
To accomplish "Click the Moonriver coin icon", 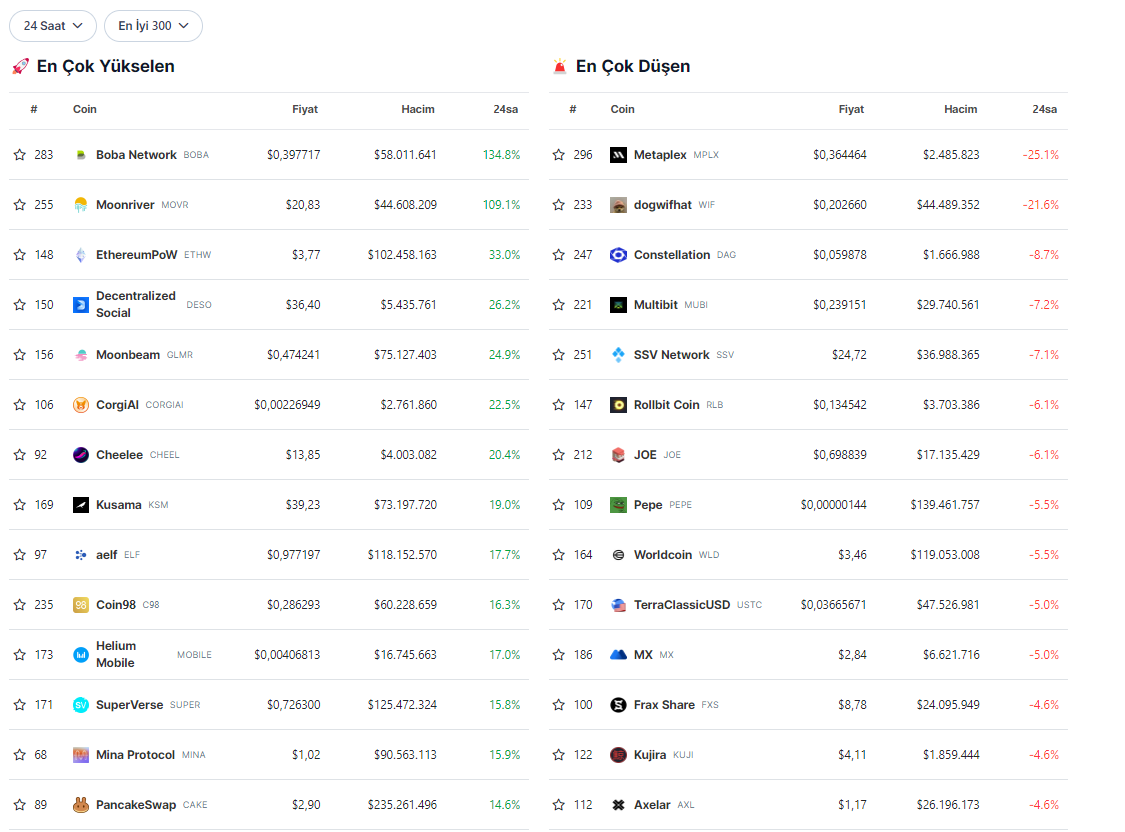I will tap(81, 205).
